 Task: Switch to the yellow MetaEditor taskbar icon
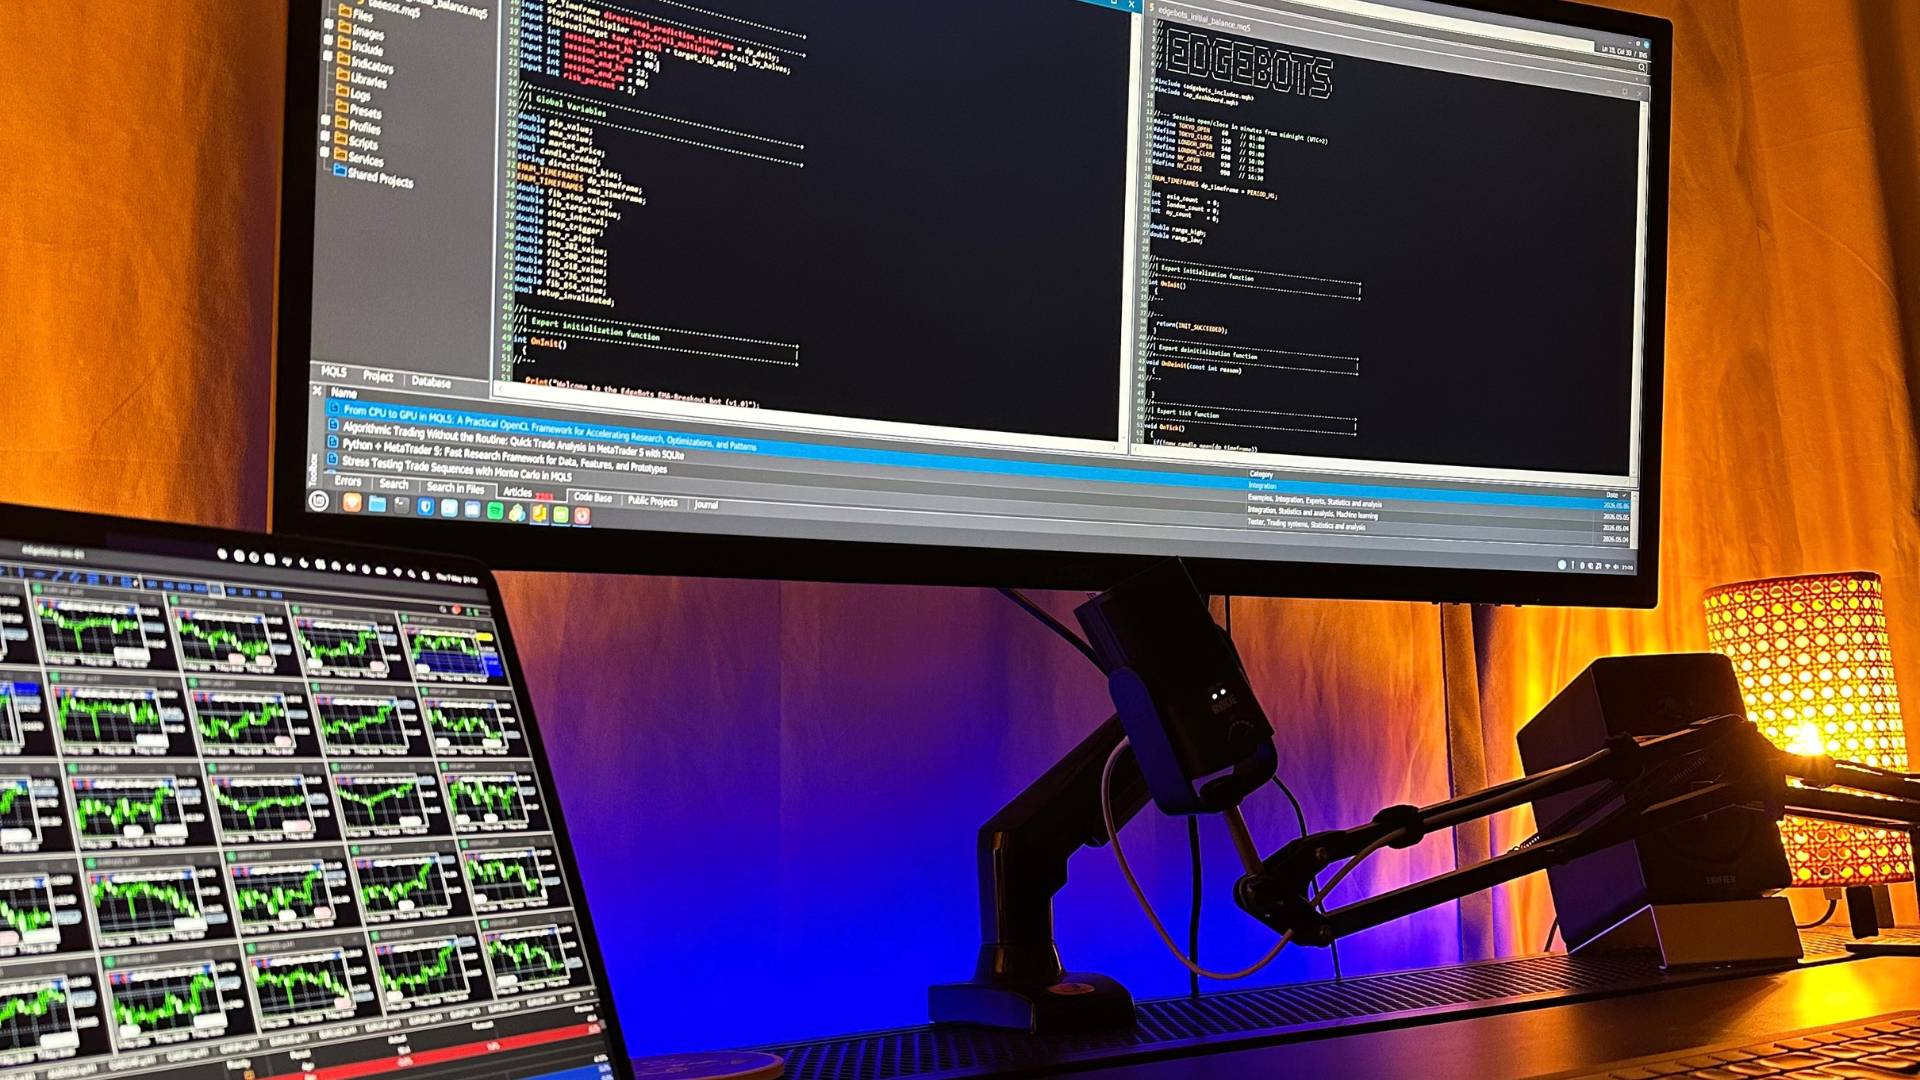(540, 513)
